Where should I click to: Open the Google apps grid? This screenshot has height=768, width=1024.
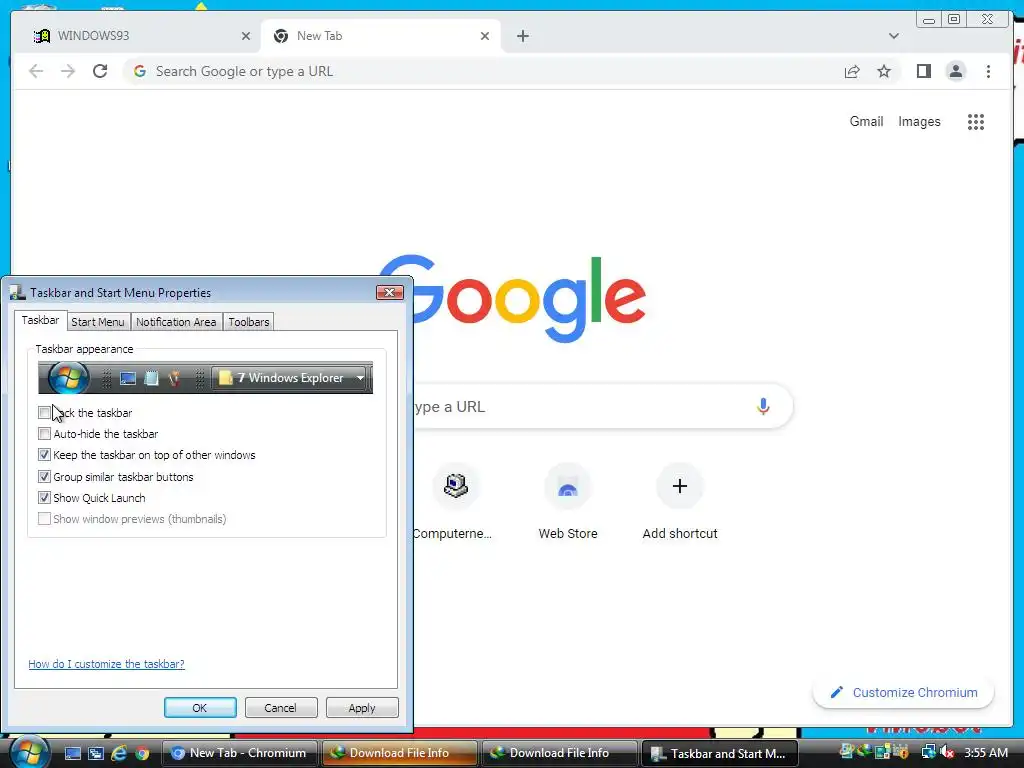point(976,121)
